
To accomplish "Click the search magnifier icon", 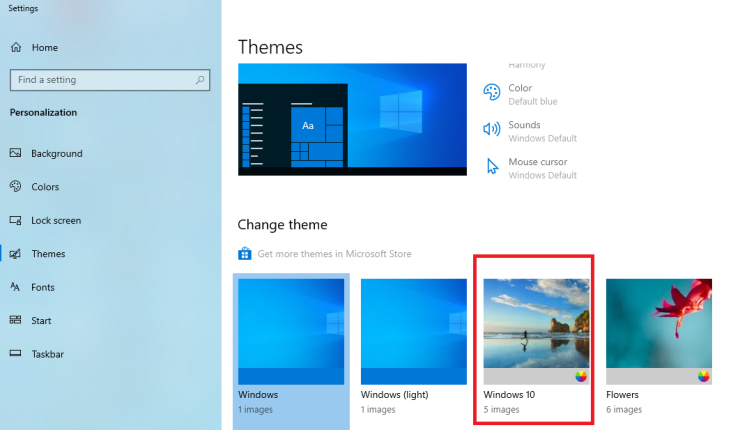I will pyautogui.click(x=200, y=80).
